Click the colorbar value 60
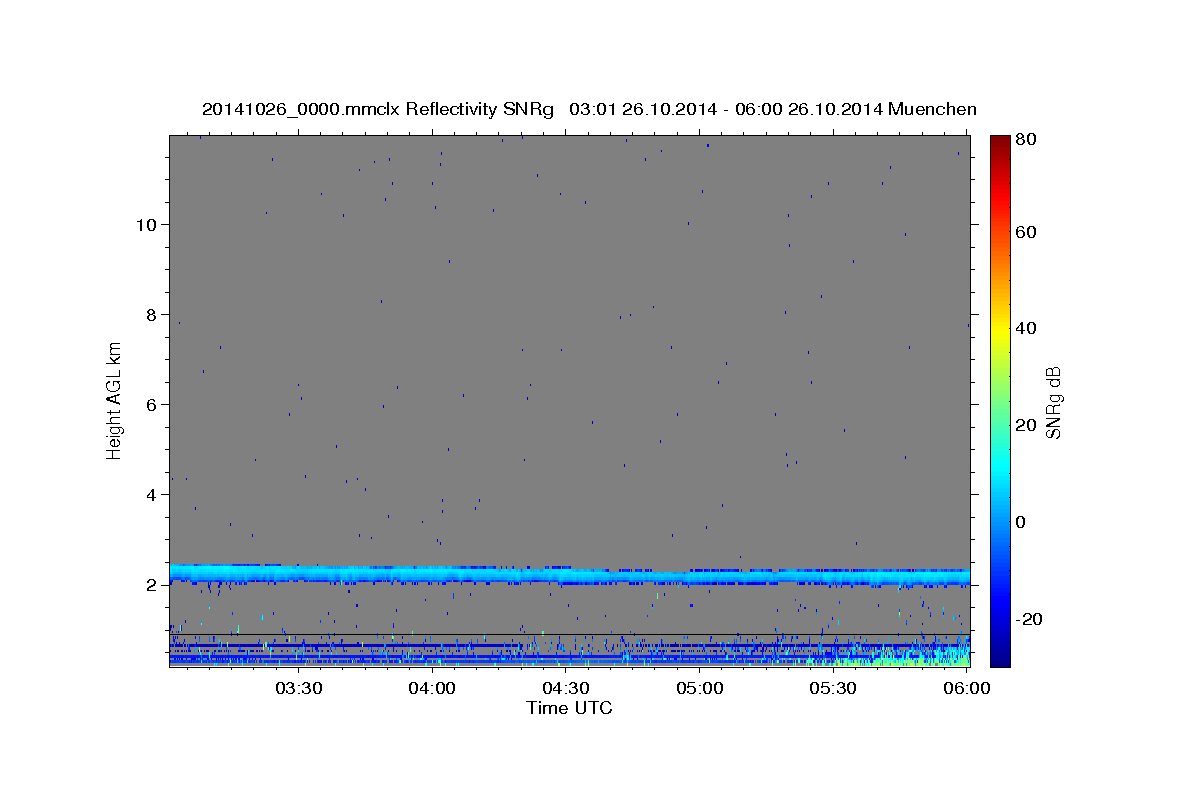Screen dimensions: 1200x800 (1024, 232)
